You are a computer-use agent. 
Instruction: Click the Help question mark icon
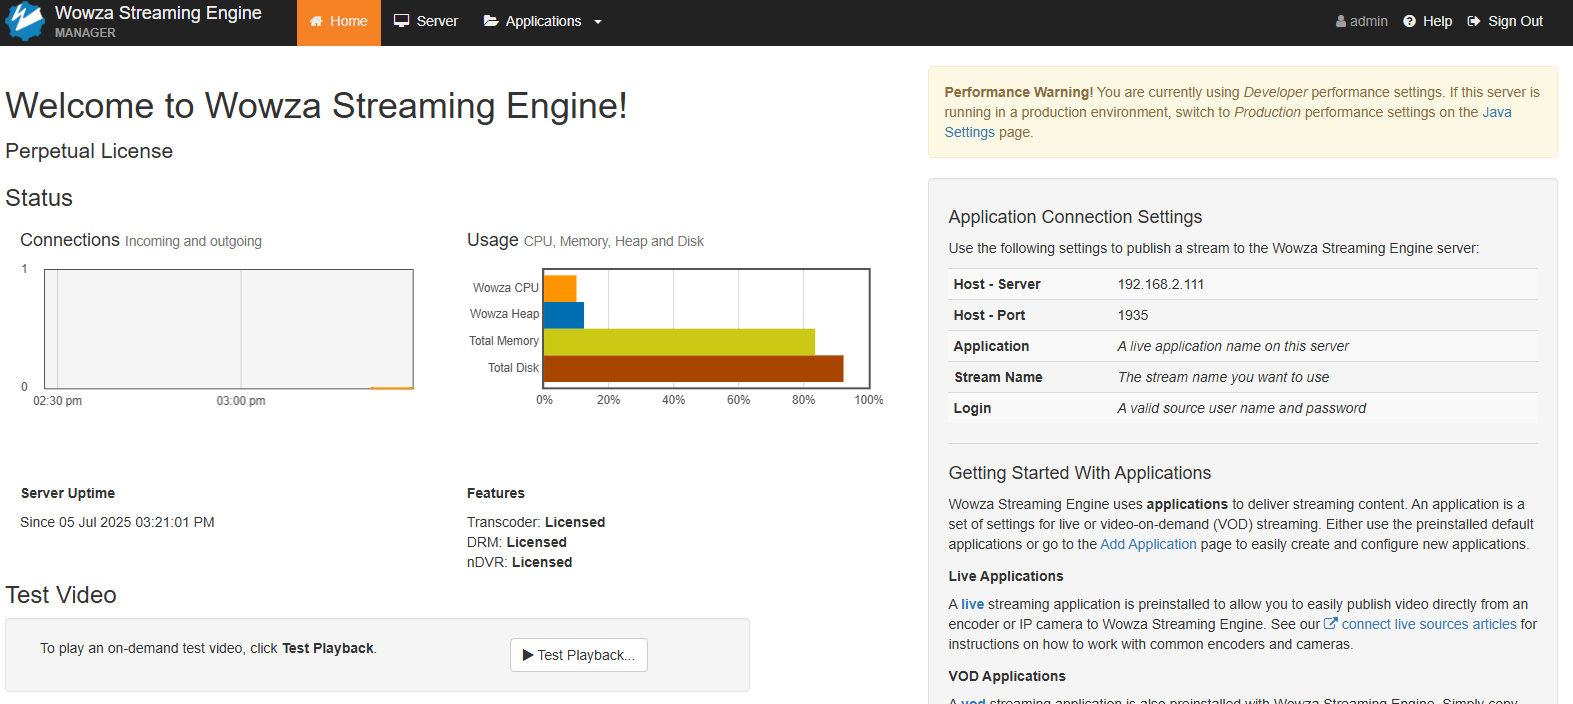[1409, 21]
